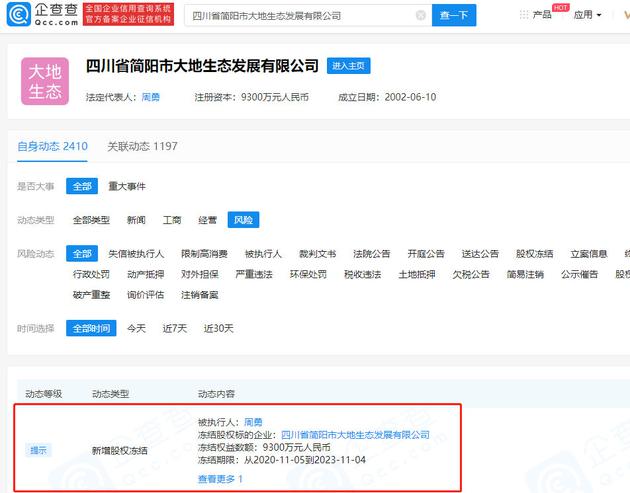
Task: Expand 查看更多 1 in freeze record
Action: (x=220, y=479)
